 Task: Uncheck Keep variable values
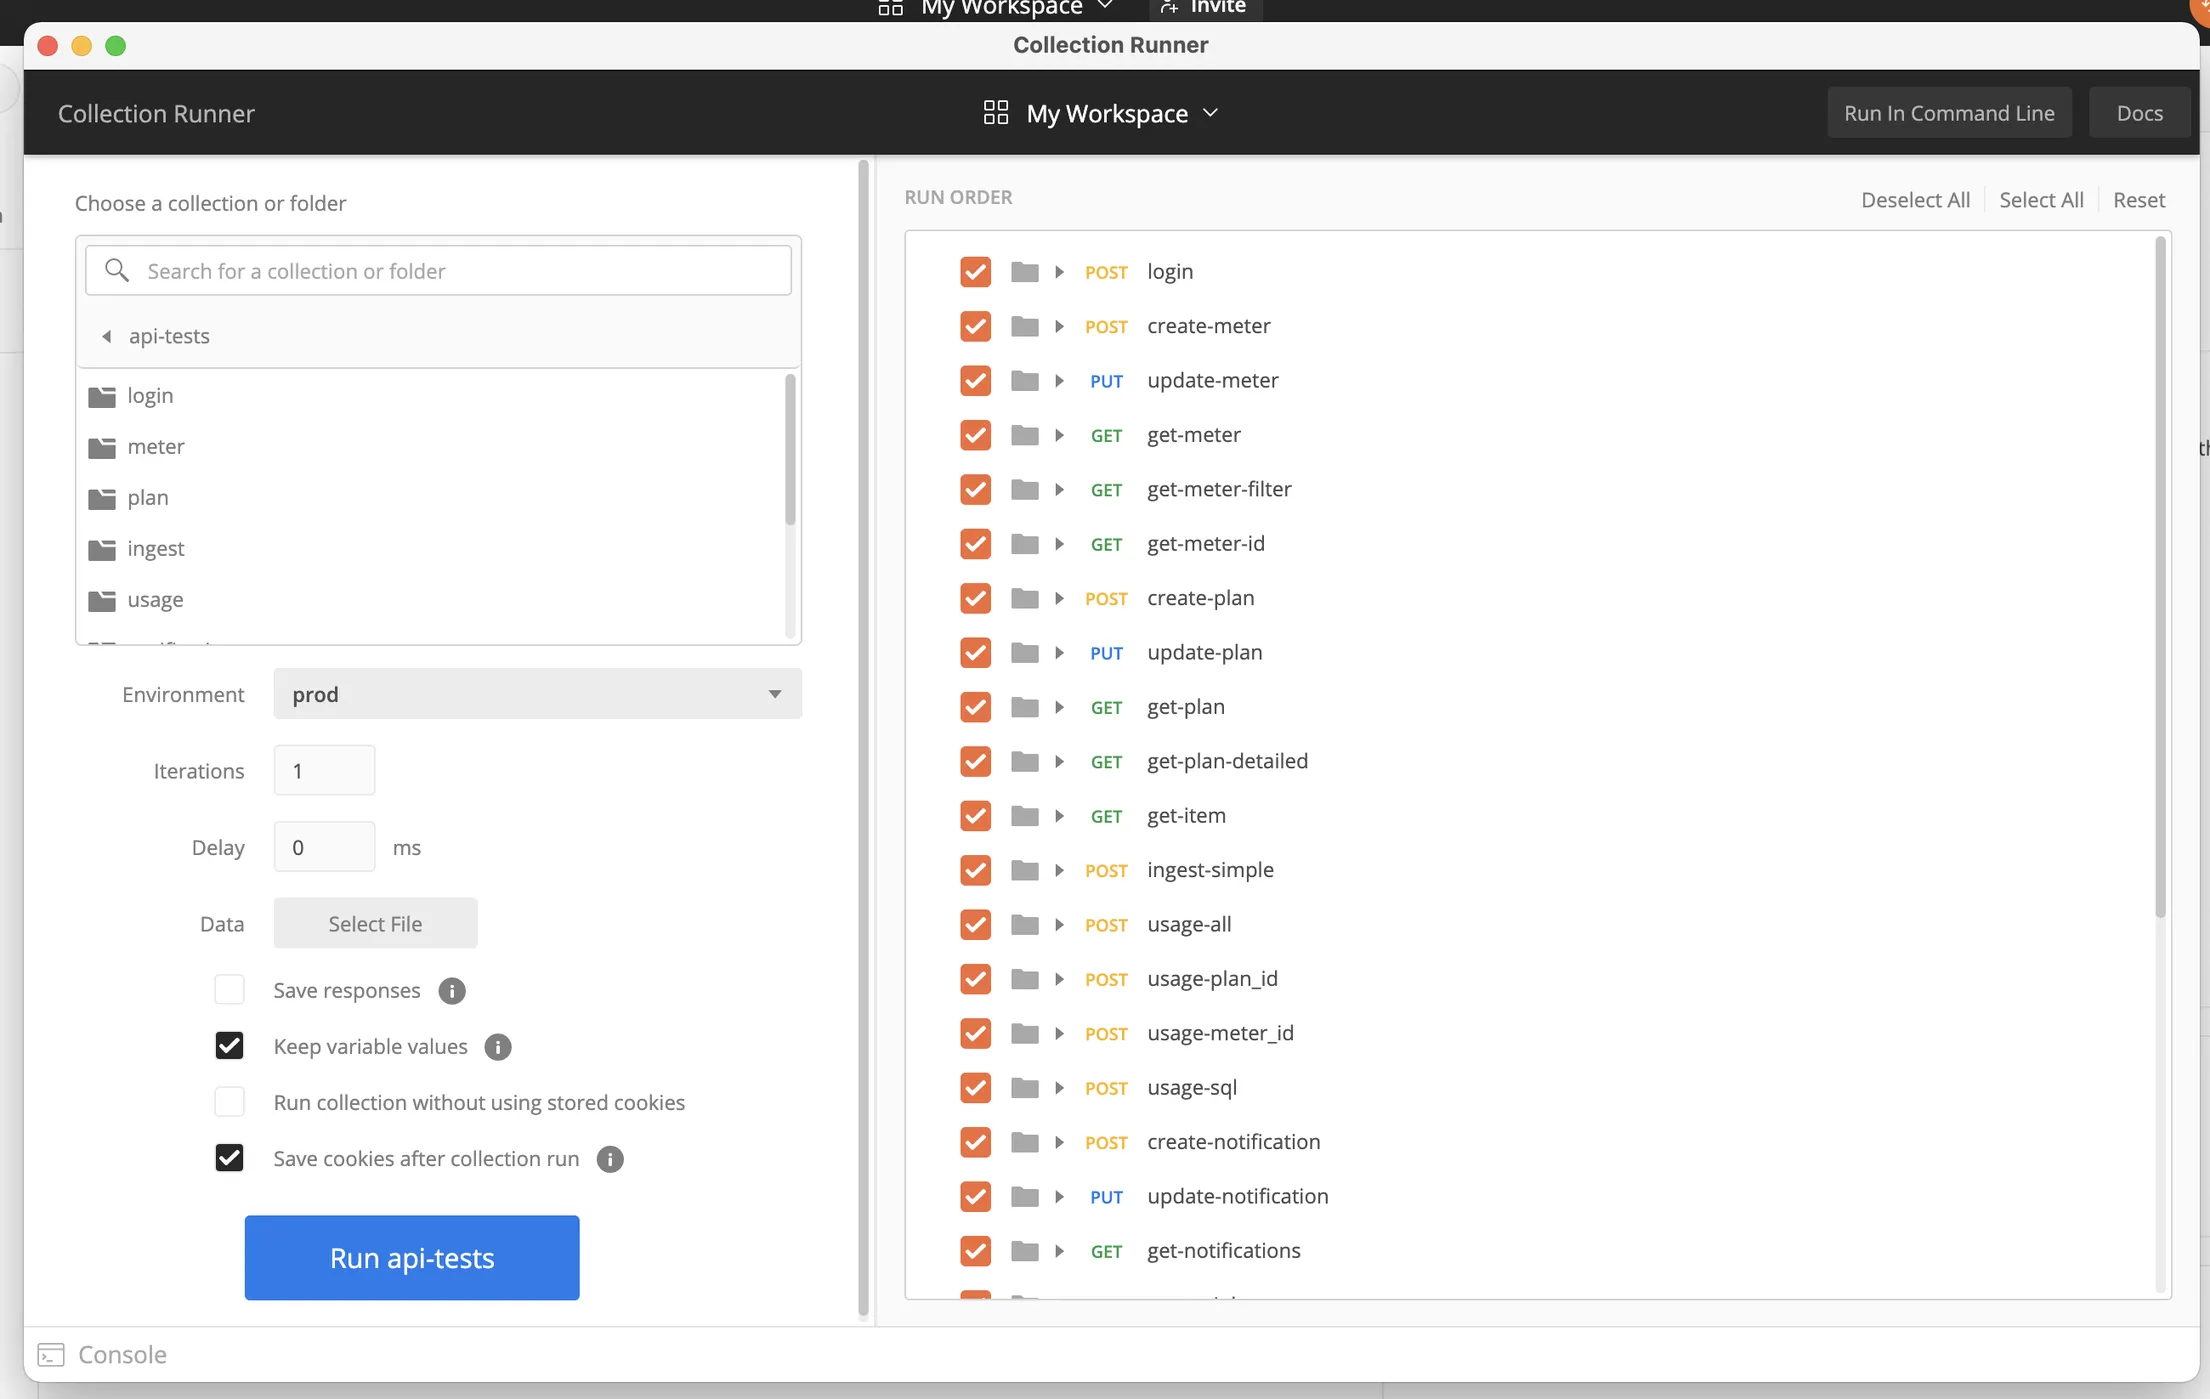229,1046
